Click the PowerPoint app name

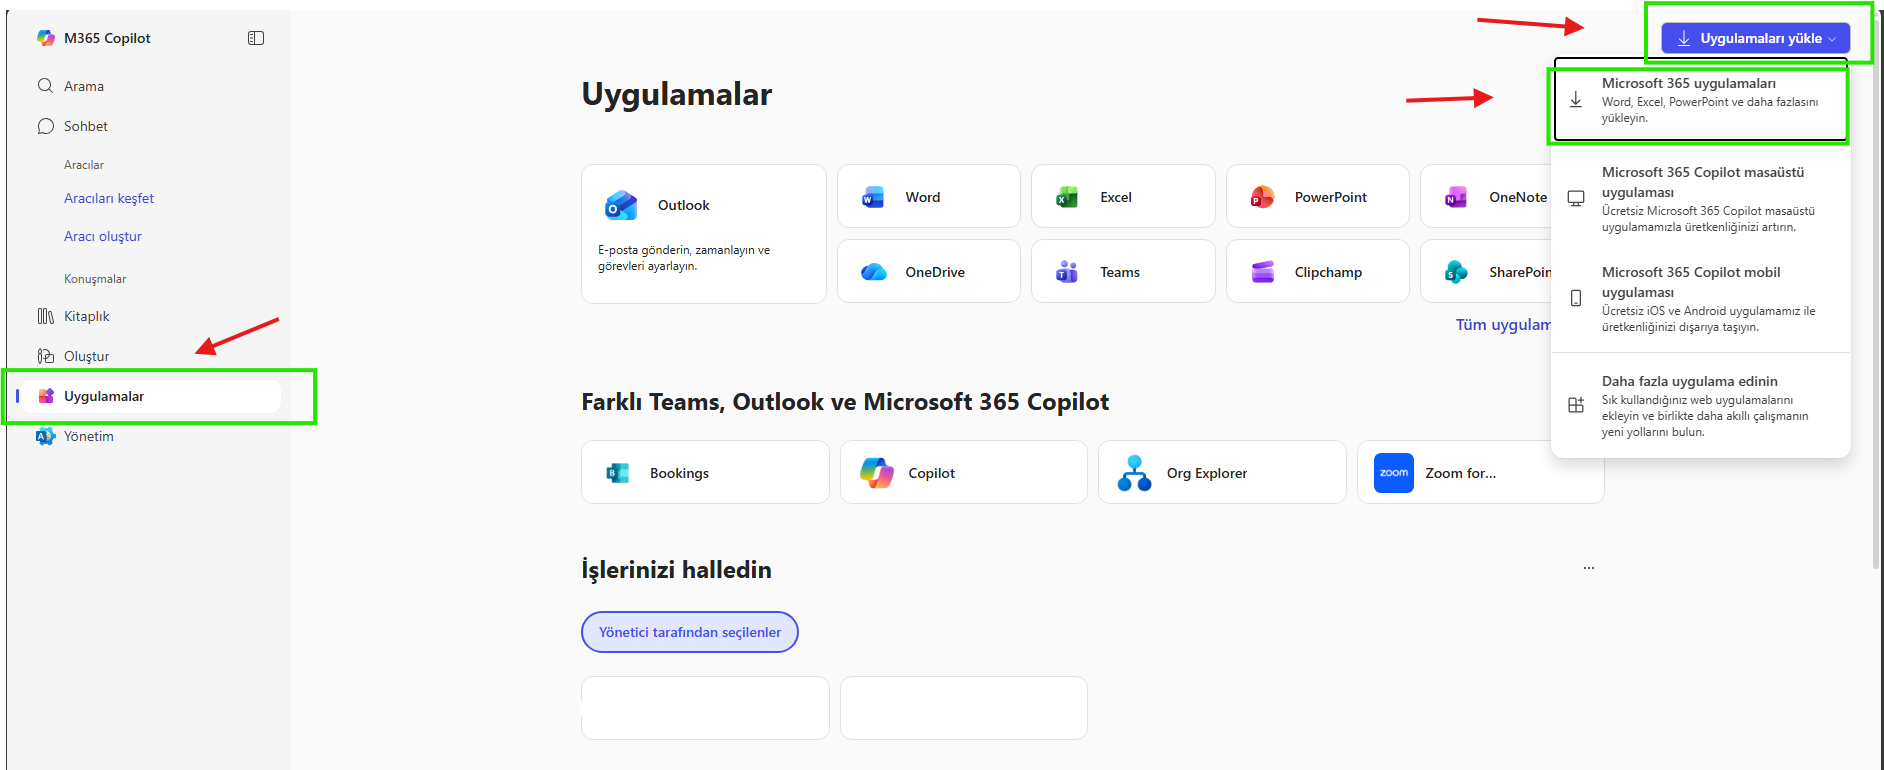[x=1331, y=197]
